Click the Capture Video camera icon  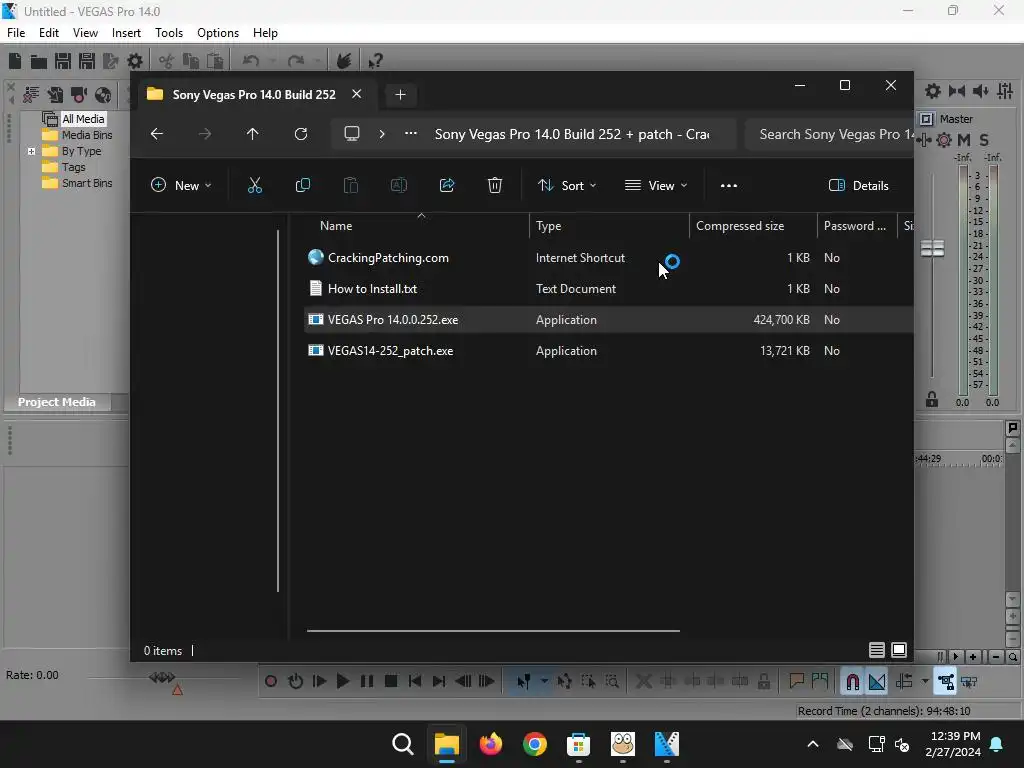tap(79, 95)
